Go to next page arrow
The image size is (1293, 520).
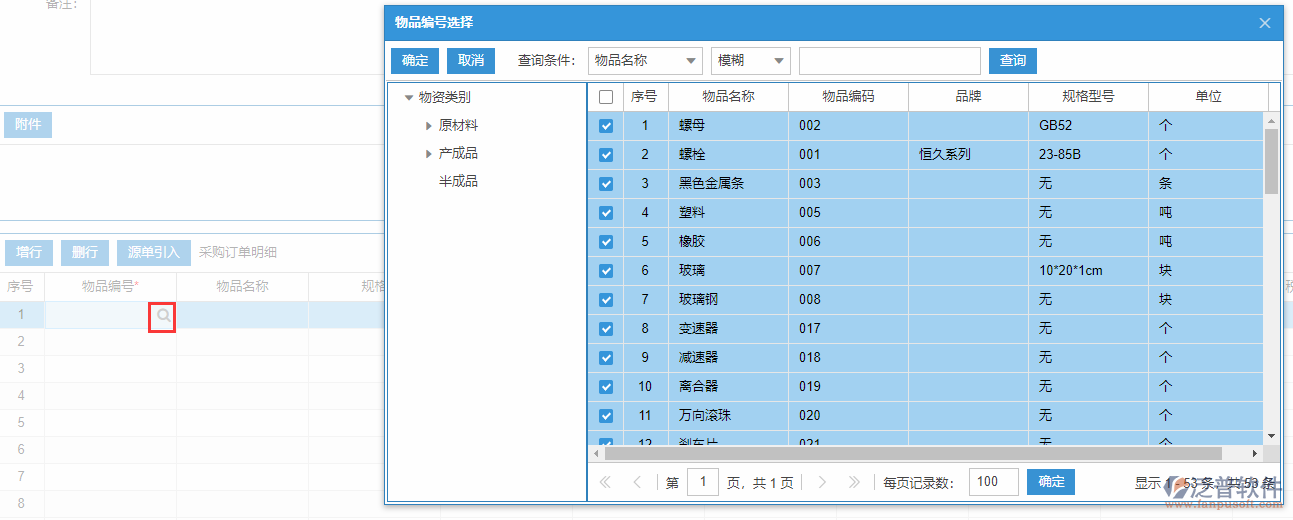coord(822,482)
